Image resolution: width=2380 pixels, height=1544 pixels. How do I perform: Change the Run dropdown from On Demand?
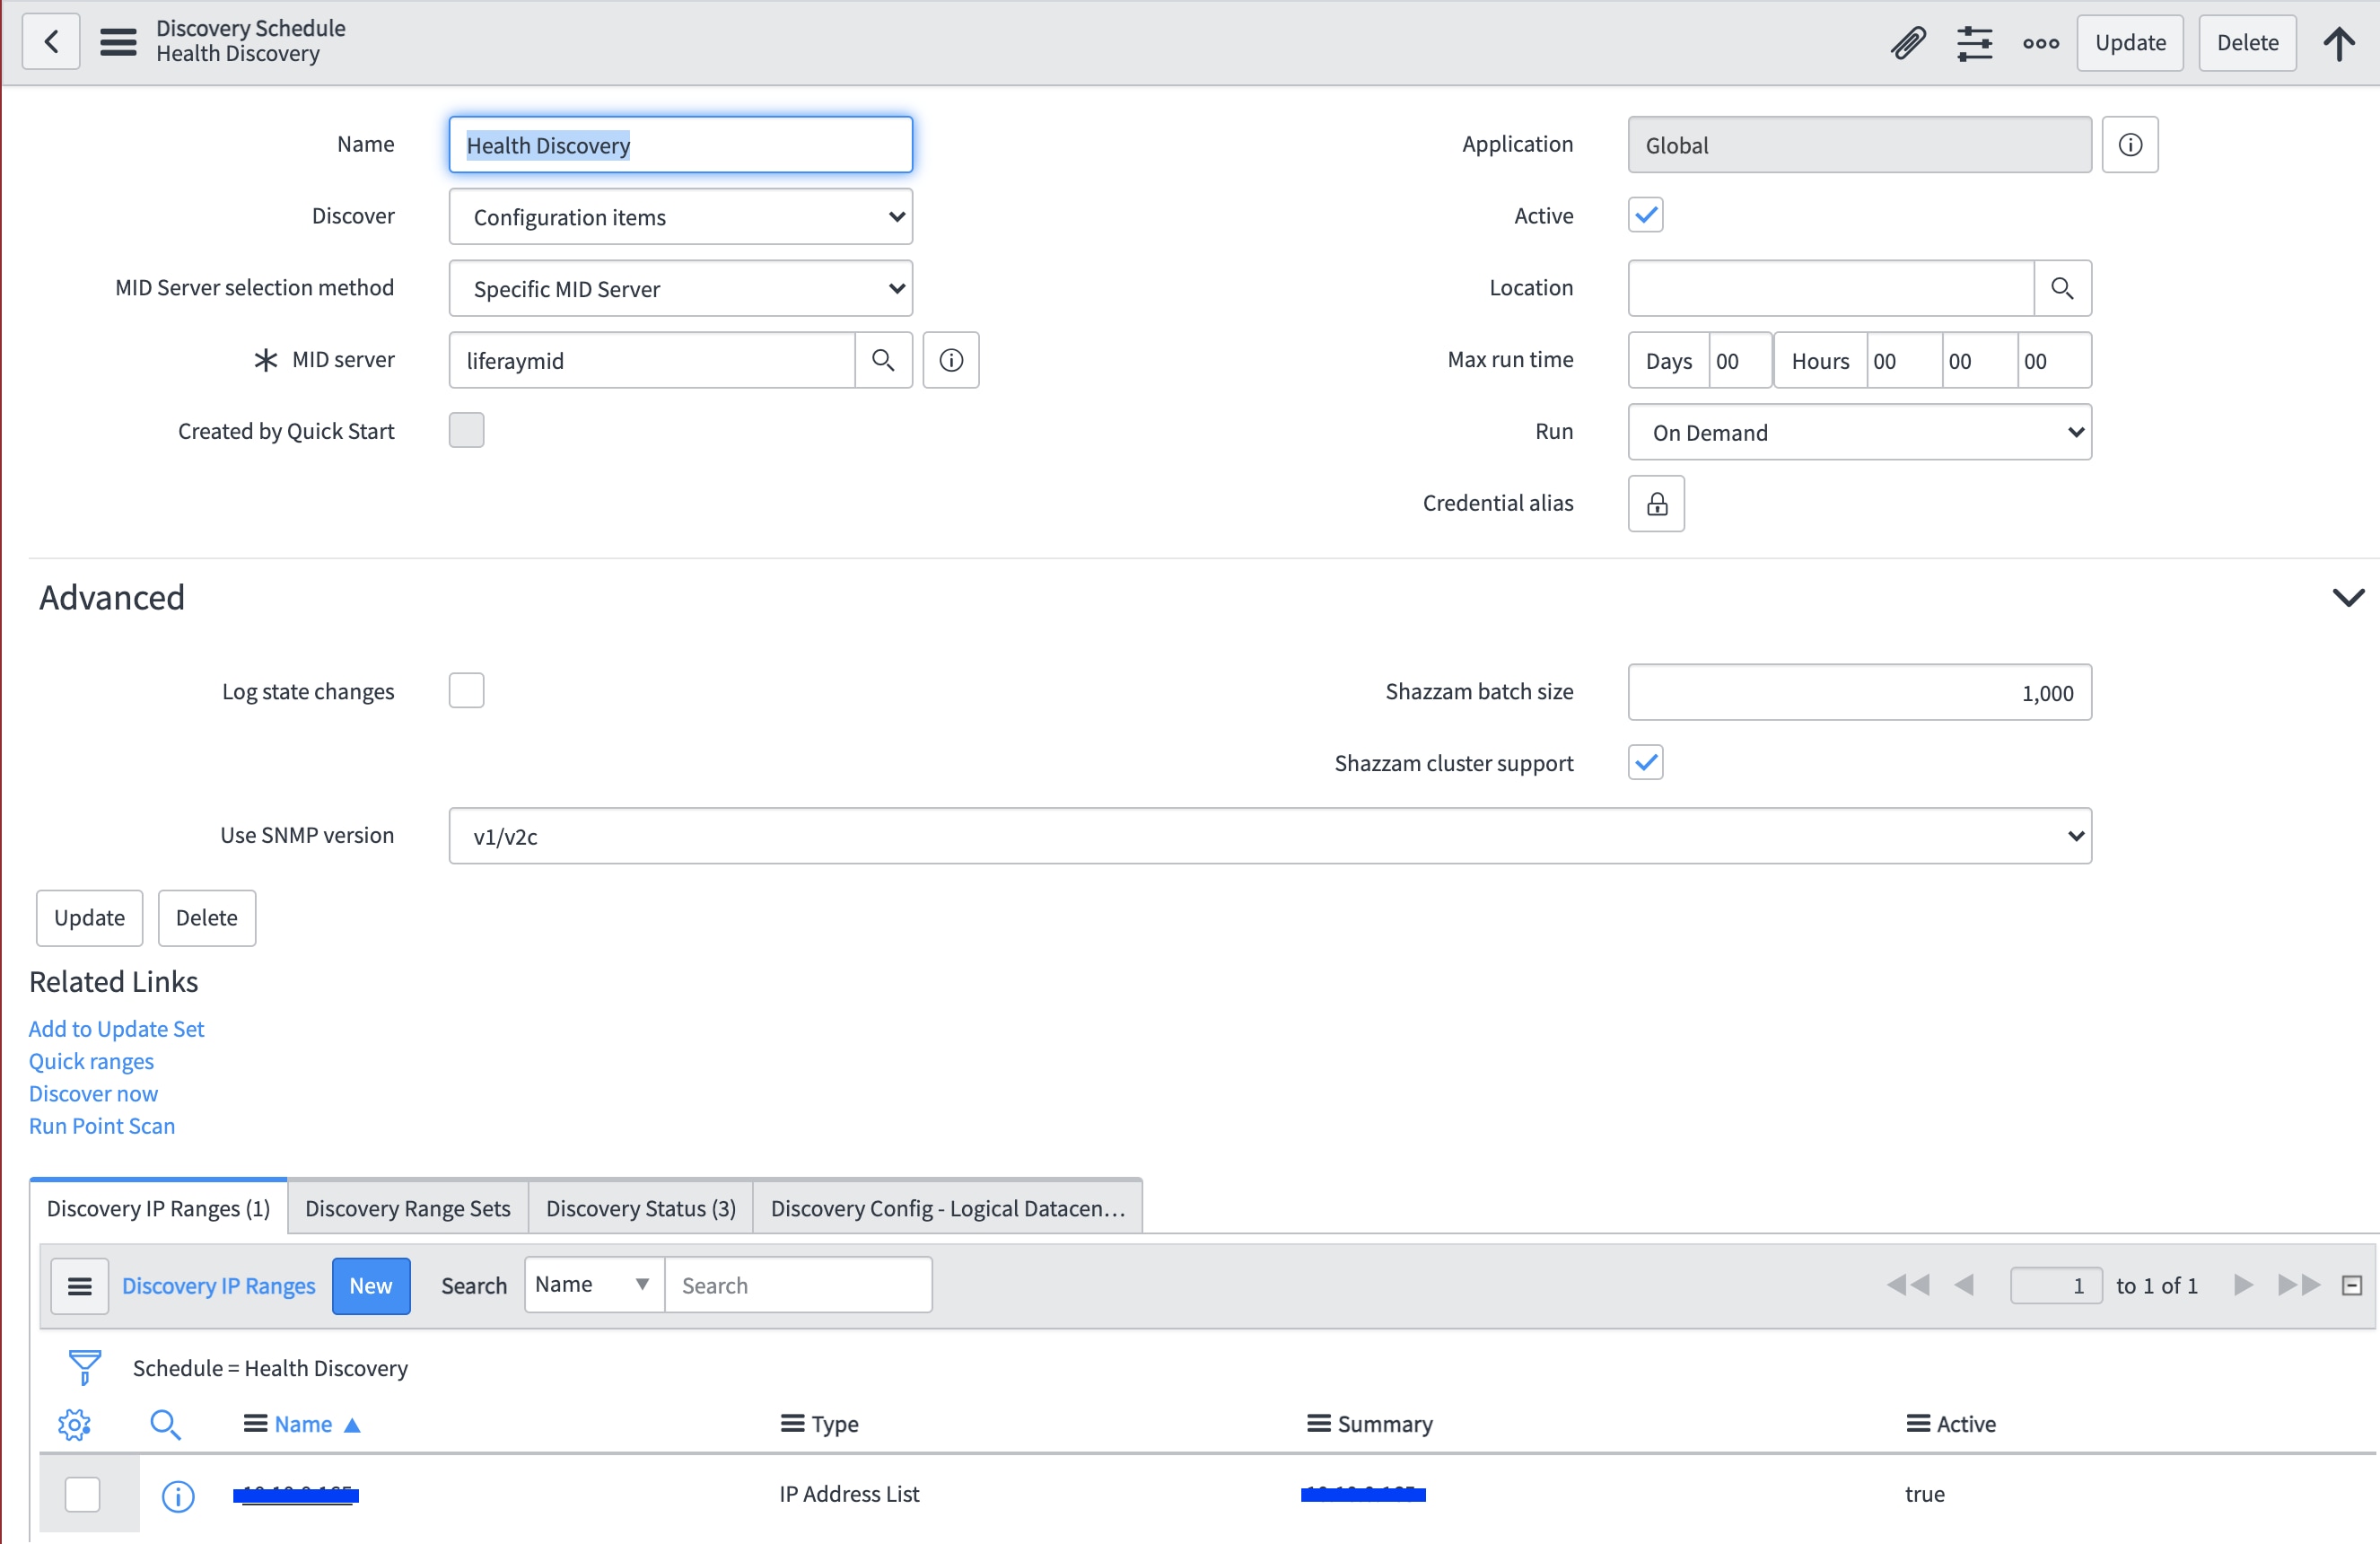(1858, 432)
